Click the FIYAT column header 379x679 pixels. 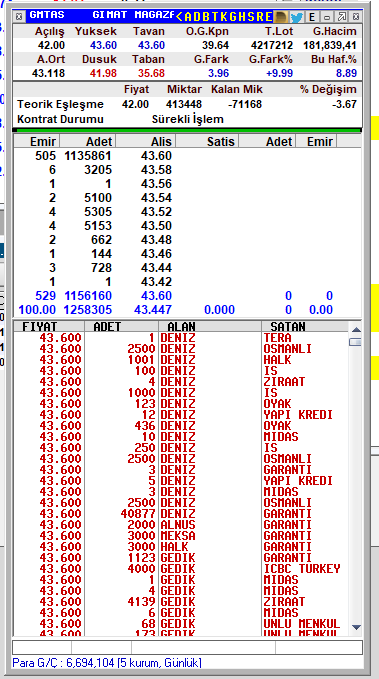[49, 327]
